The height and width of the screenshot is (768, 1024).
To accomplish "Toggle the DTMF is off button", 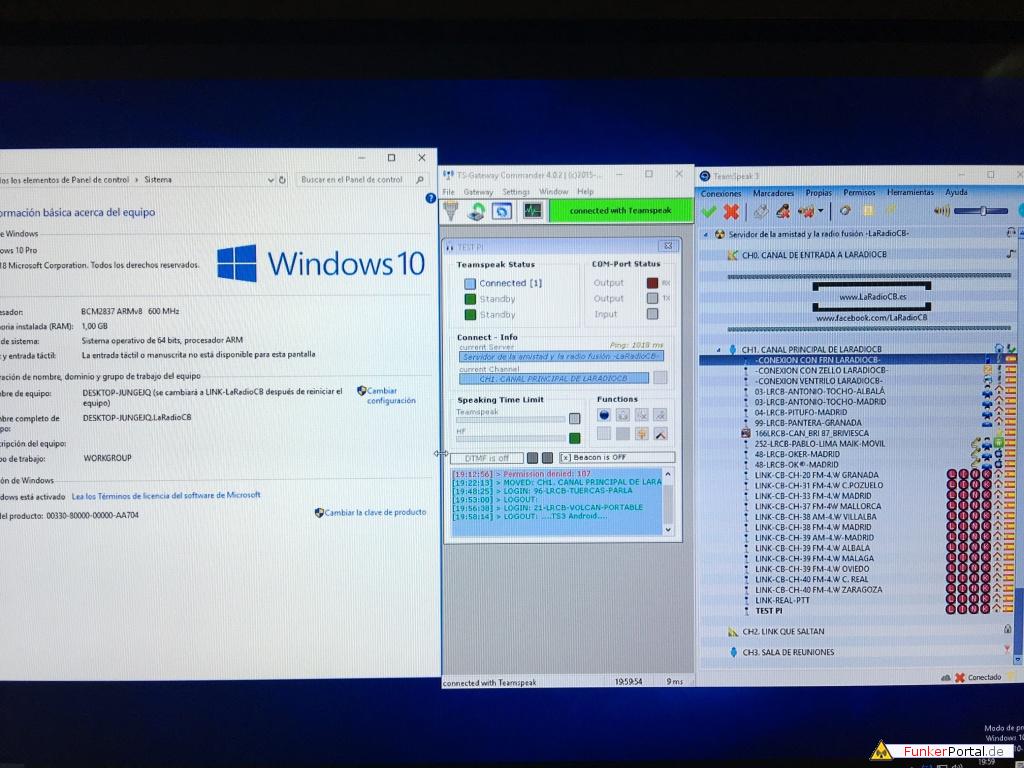I will [485, 458].
